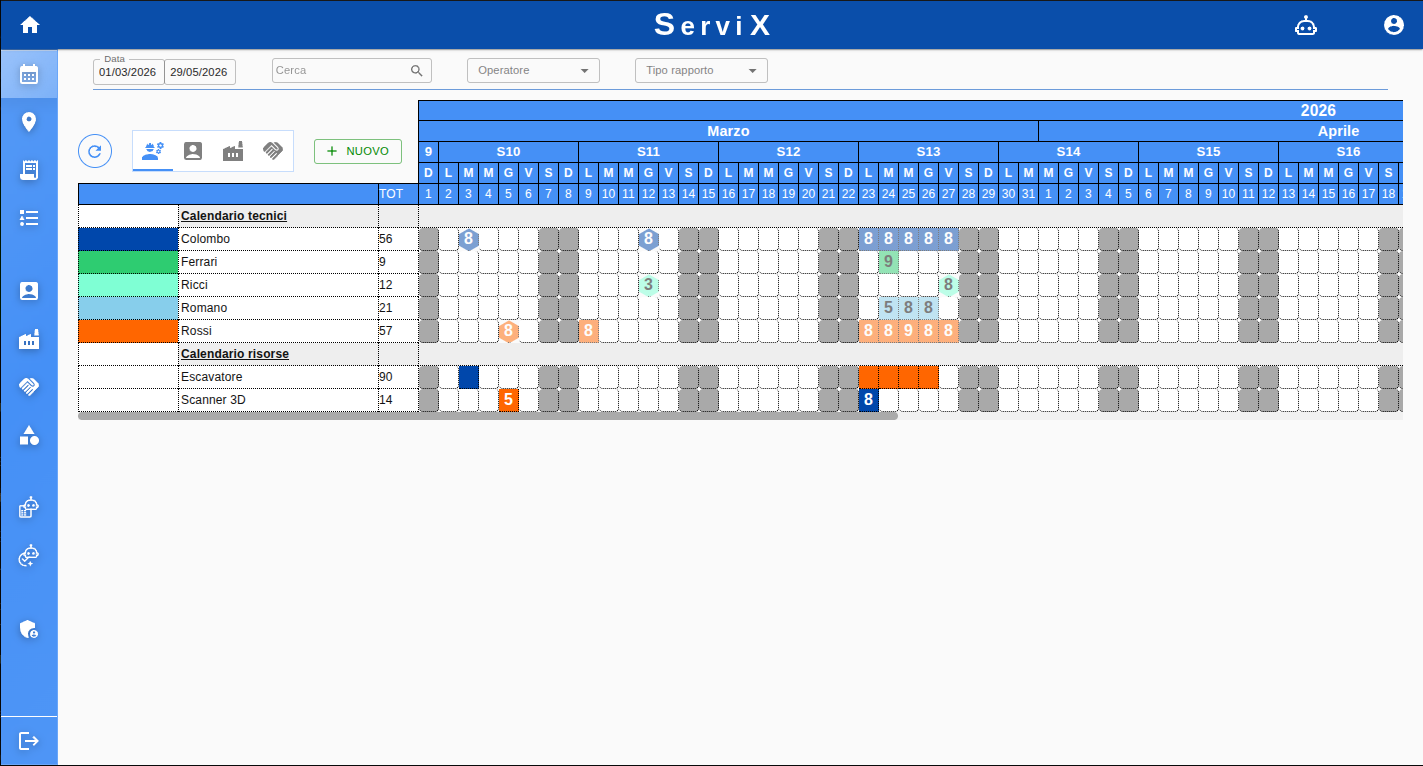Open Escavatore's blue booking on March 3
Viewport: 1423px width, 766px height.
point(468,377)
